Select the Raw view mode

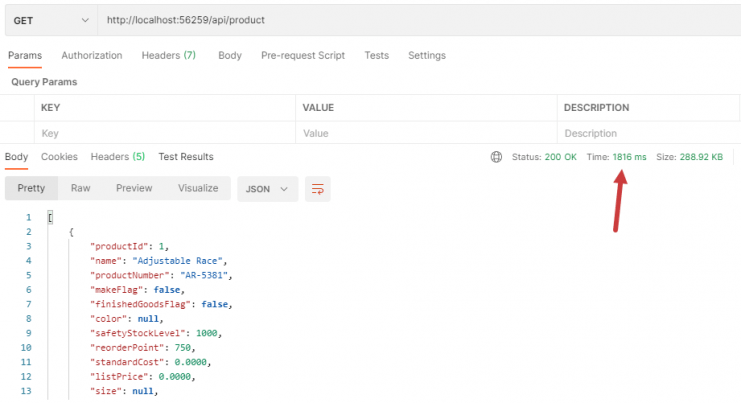click(x=80, y=188)
